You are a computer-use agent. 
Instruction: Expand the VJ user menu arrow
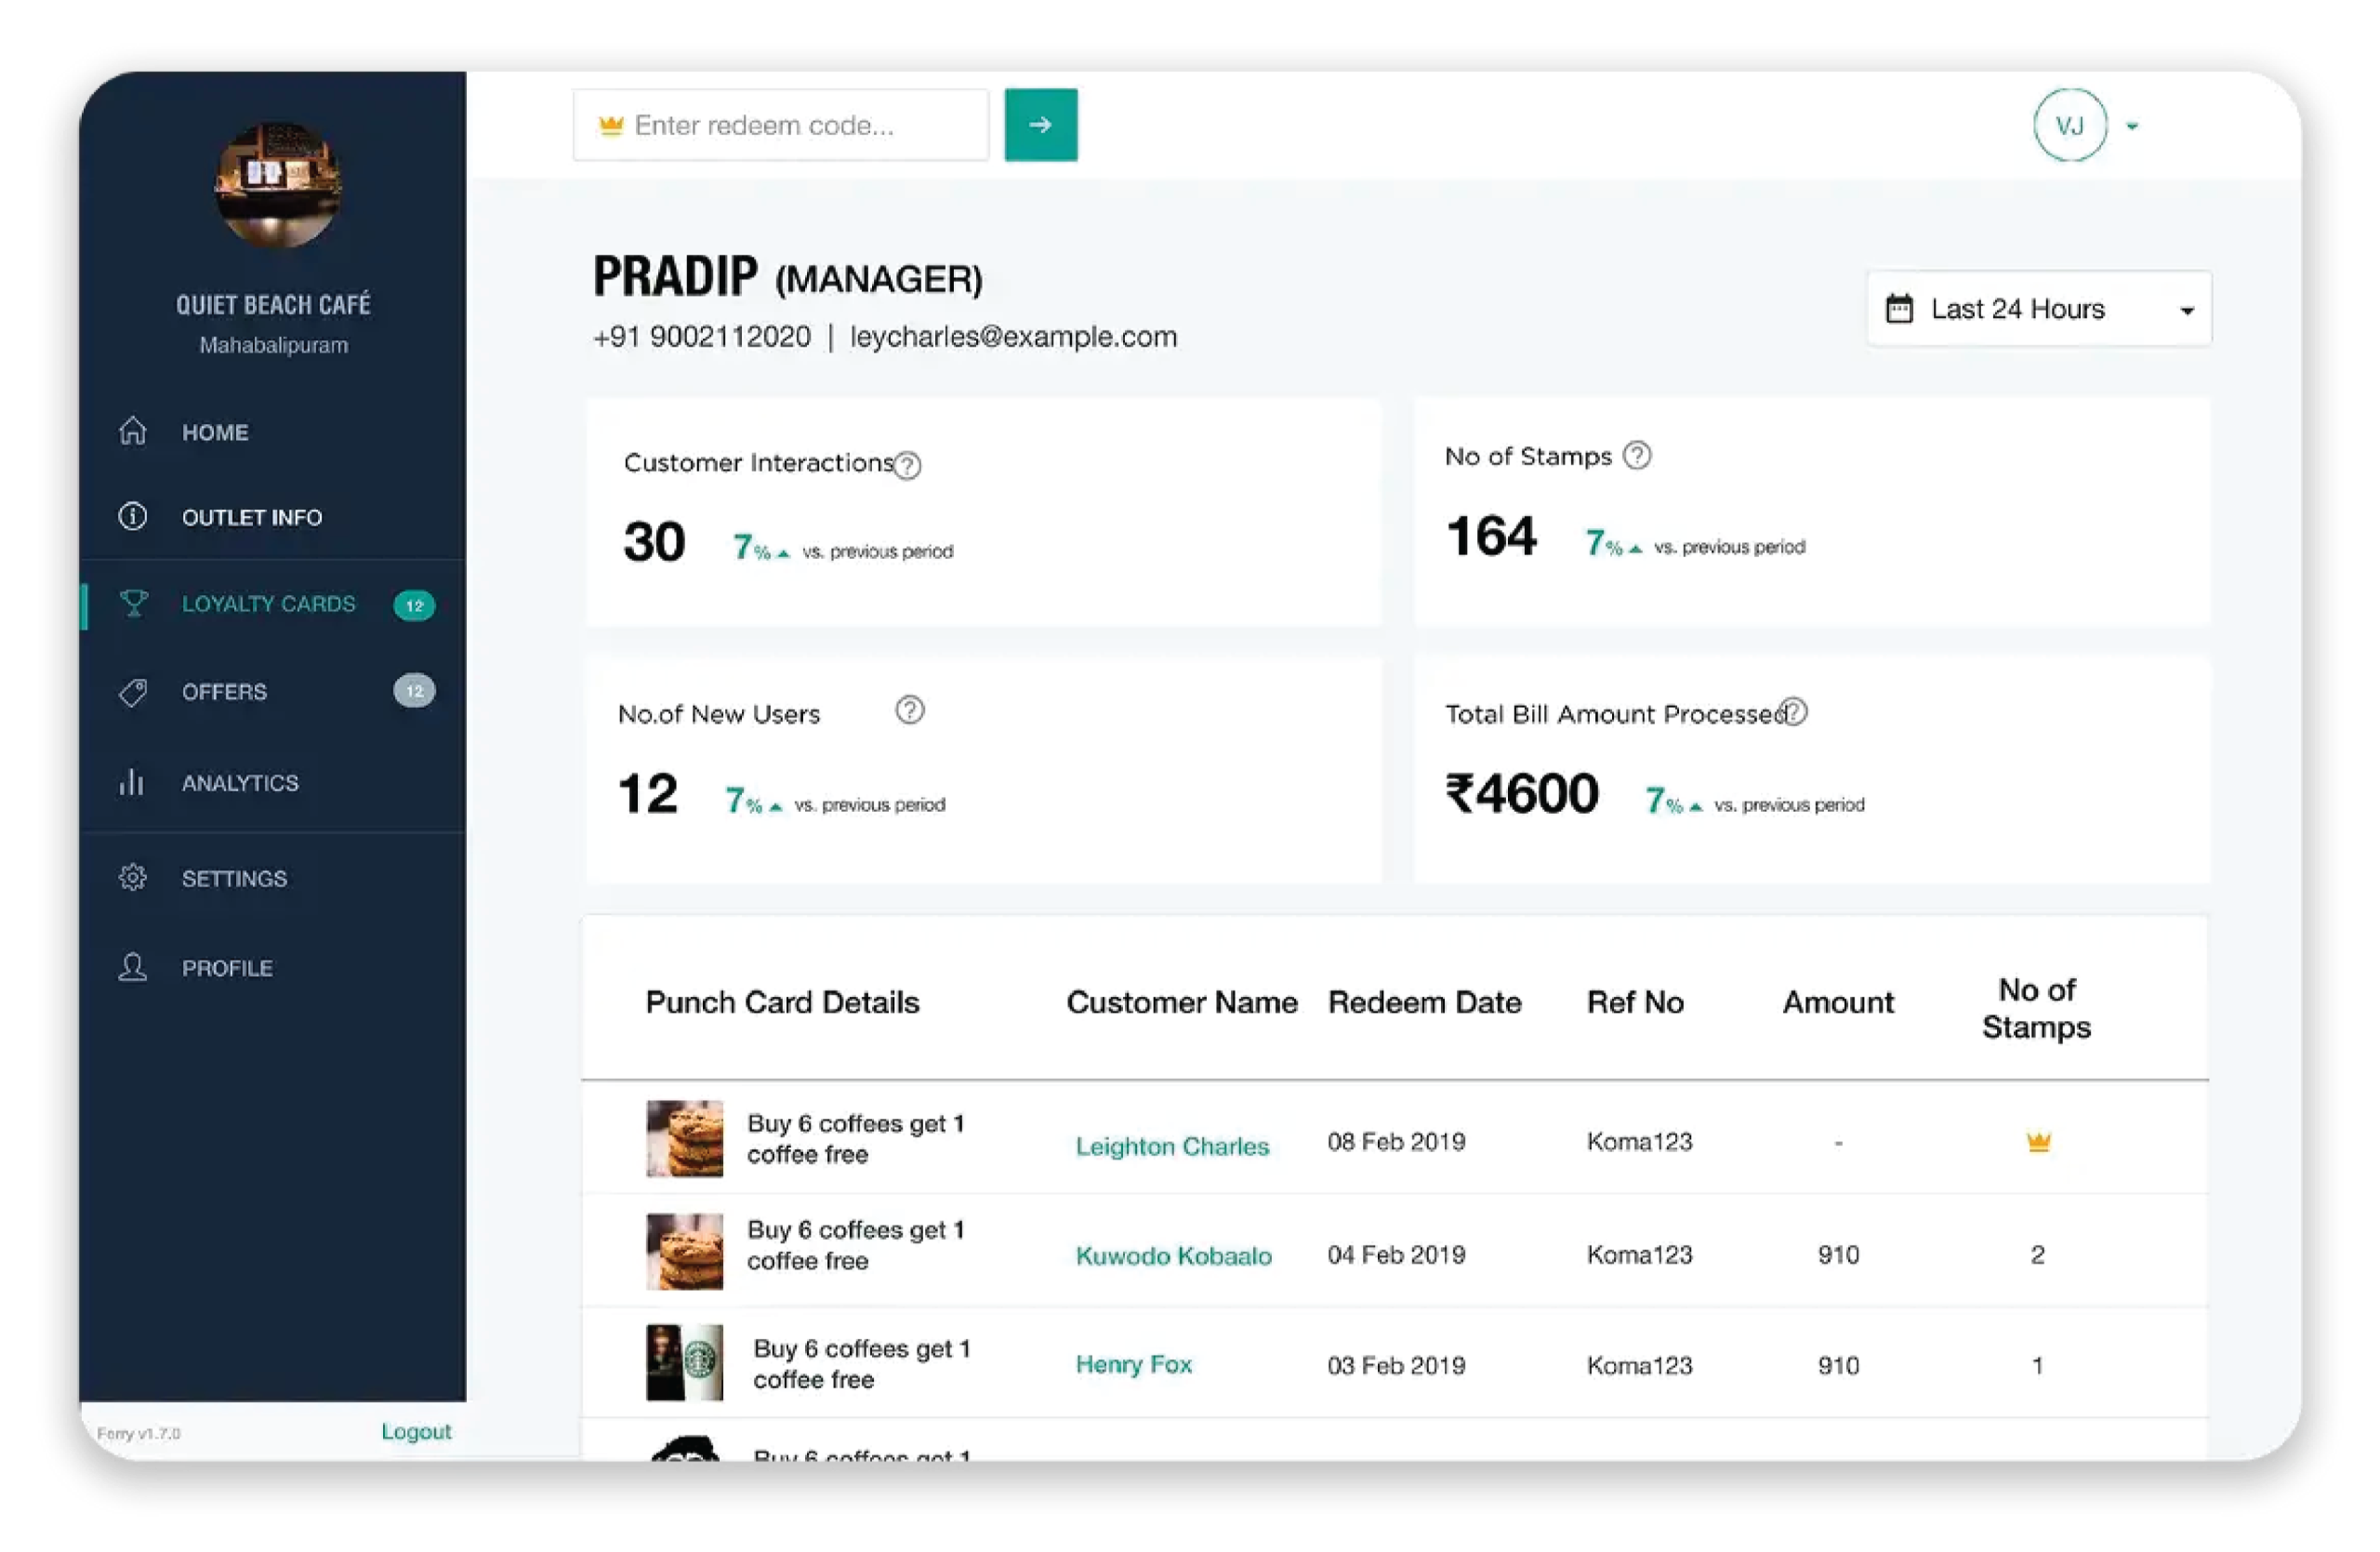point(2131,126)
